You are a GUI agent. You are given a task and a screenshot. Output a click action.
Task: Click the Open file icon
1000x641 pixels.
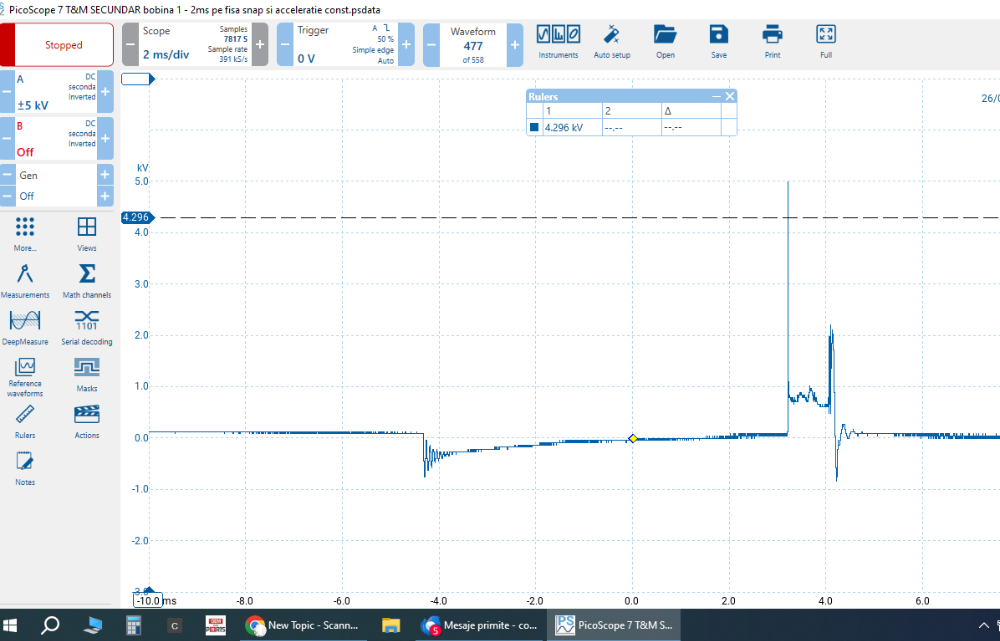pyautogui.click(x=665, y=40)
